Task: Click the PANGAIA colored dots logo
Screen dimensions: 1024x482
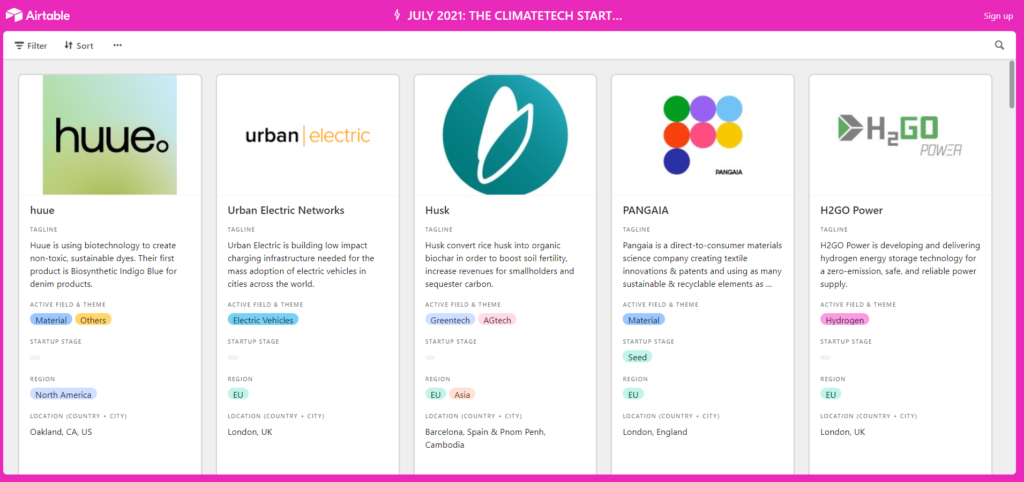Action: click(x=703, y=135)
